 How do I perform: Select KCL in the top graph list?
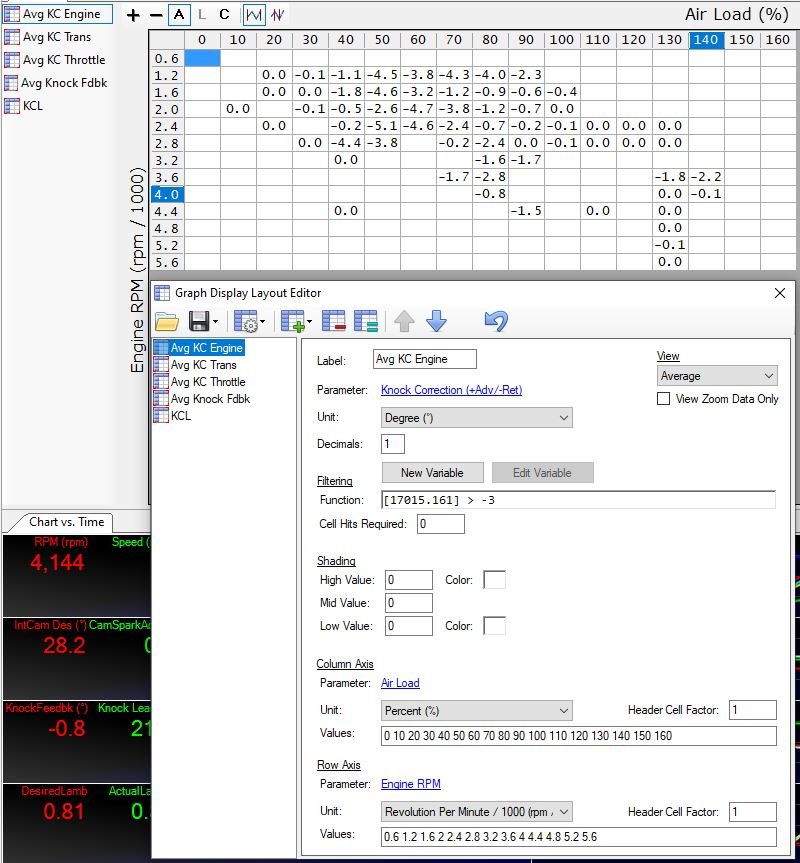tap(23, 106)
